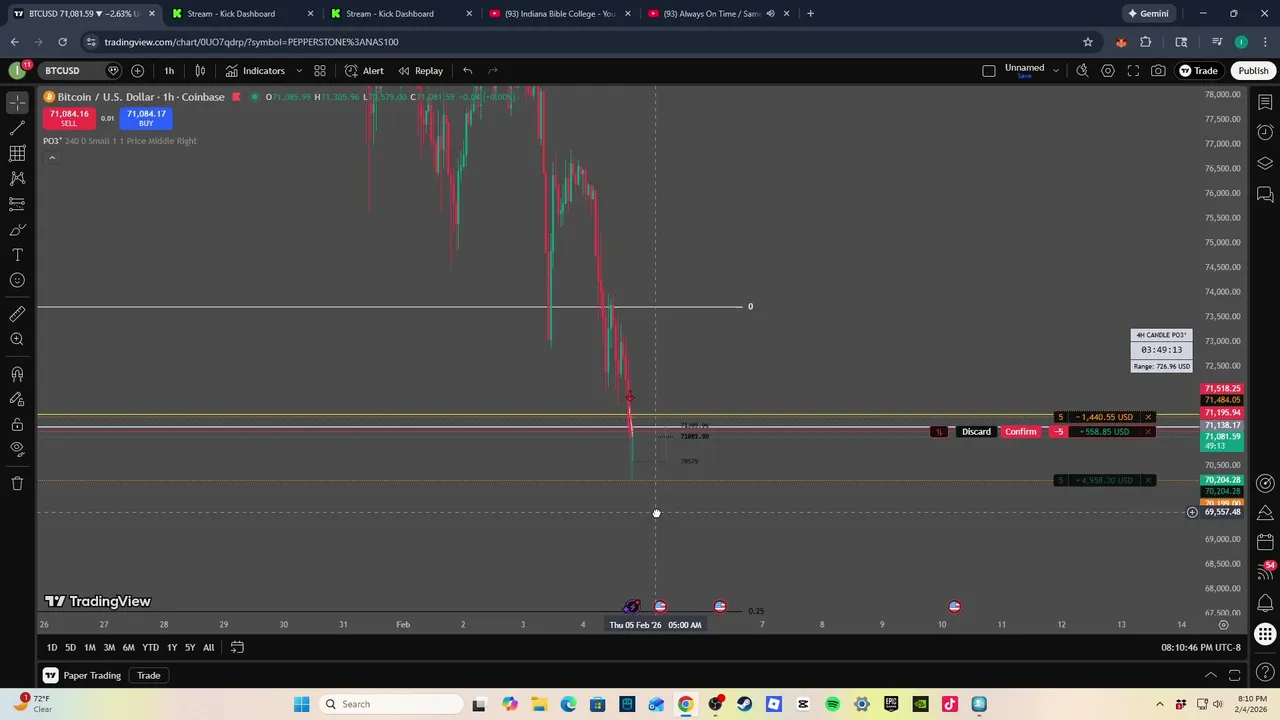Open the watchlist panel icon

pos(1265,102)
